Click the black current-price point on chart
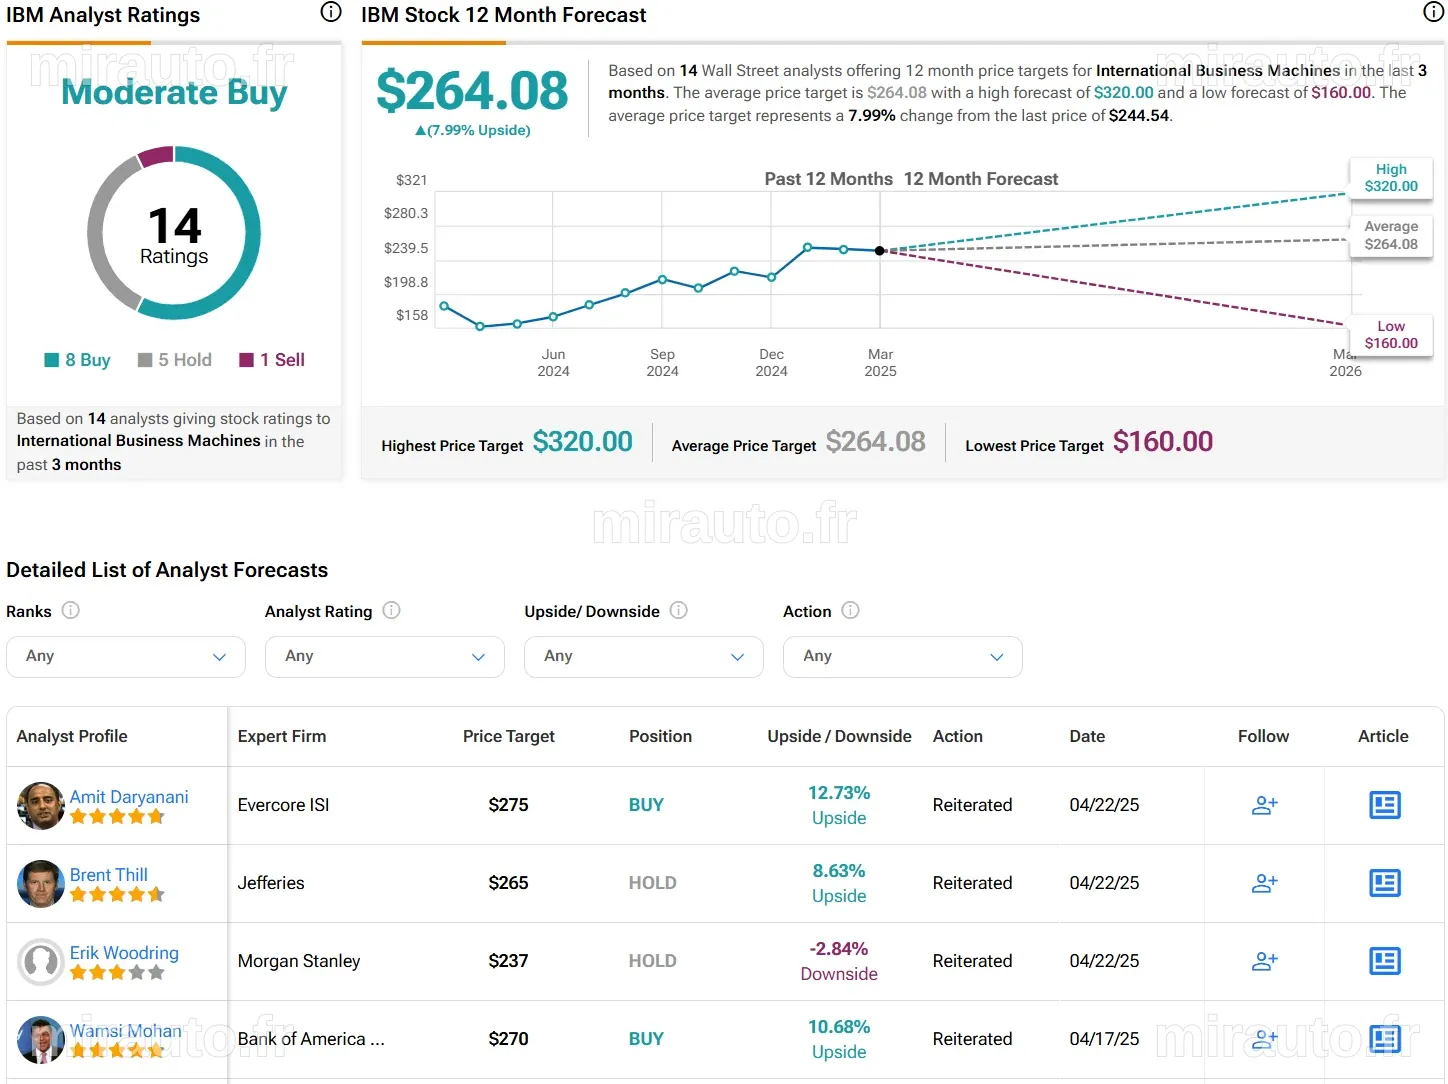 pos(880,250)
